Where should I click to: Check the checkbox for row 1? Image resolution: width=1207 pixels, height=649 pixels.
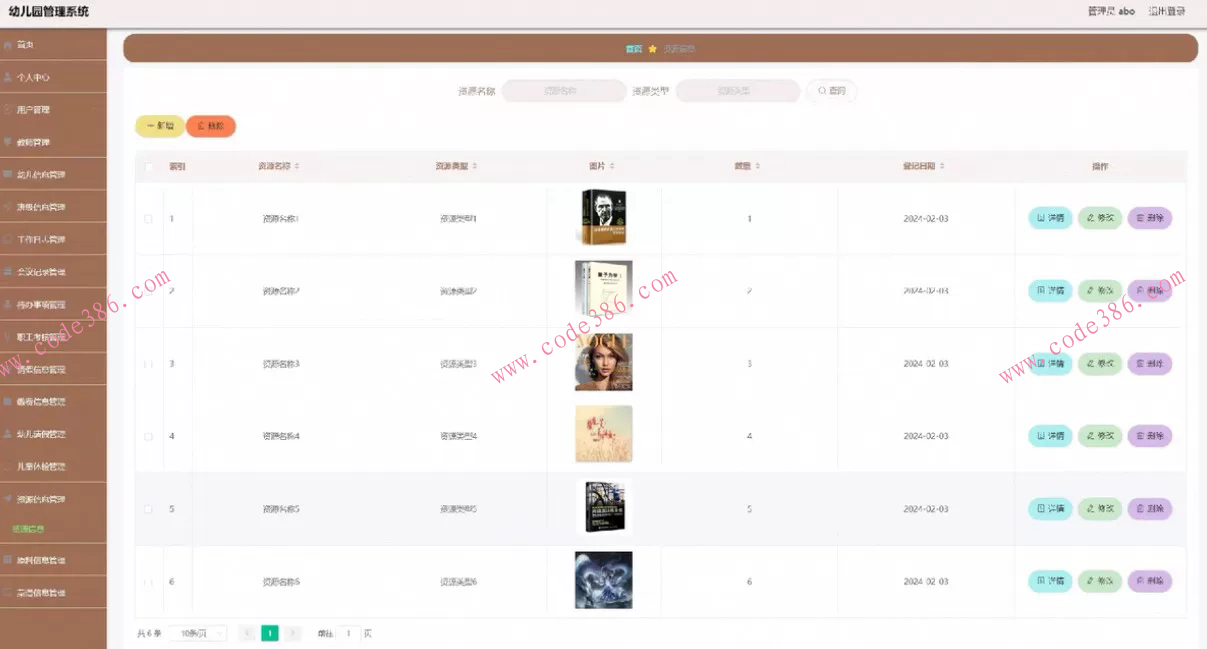(149, 219)
